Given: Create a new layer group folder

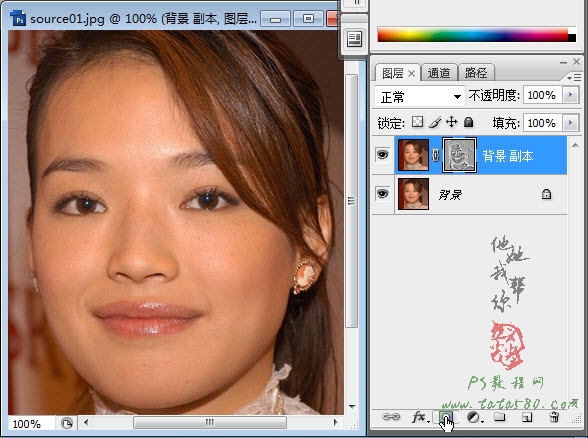Looking at the screenshot, I should click(x=500, y=417).
